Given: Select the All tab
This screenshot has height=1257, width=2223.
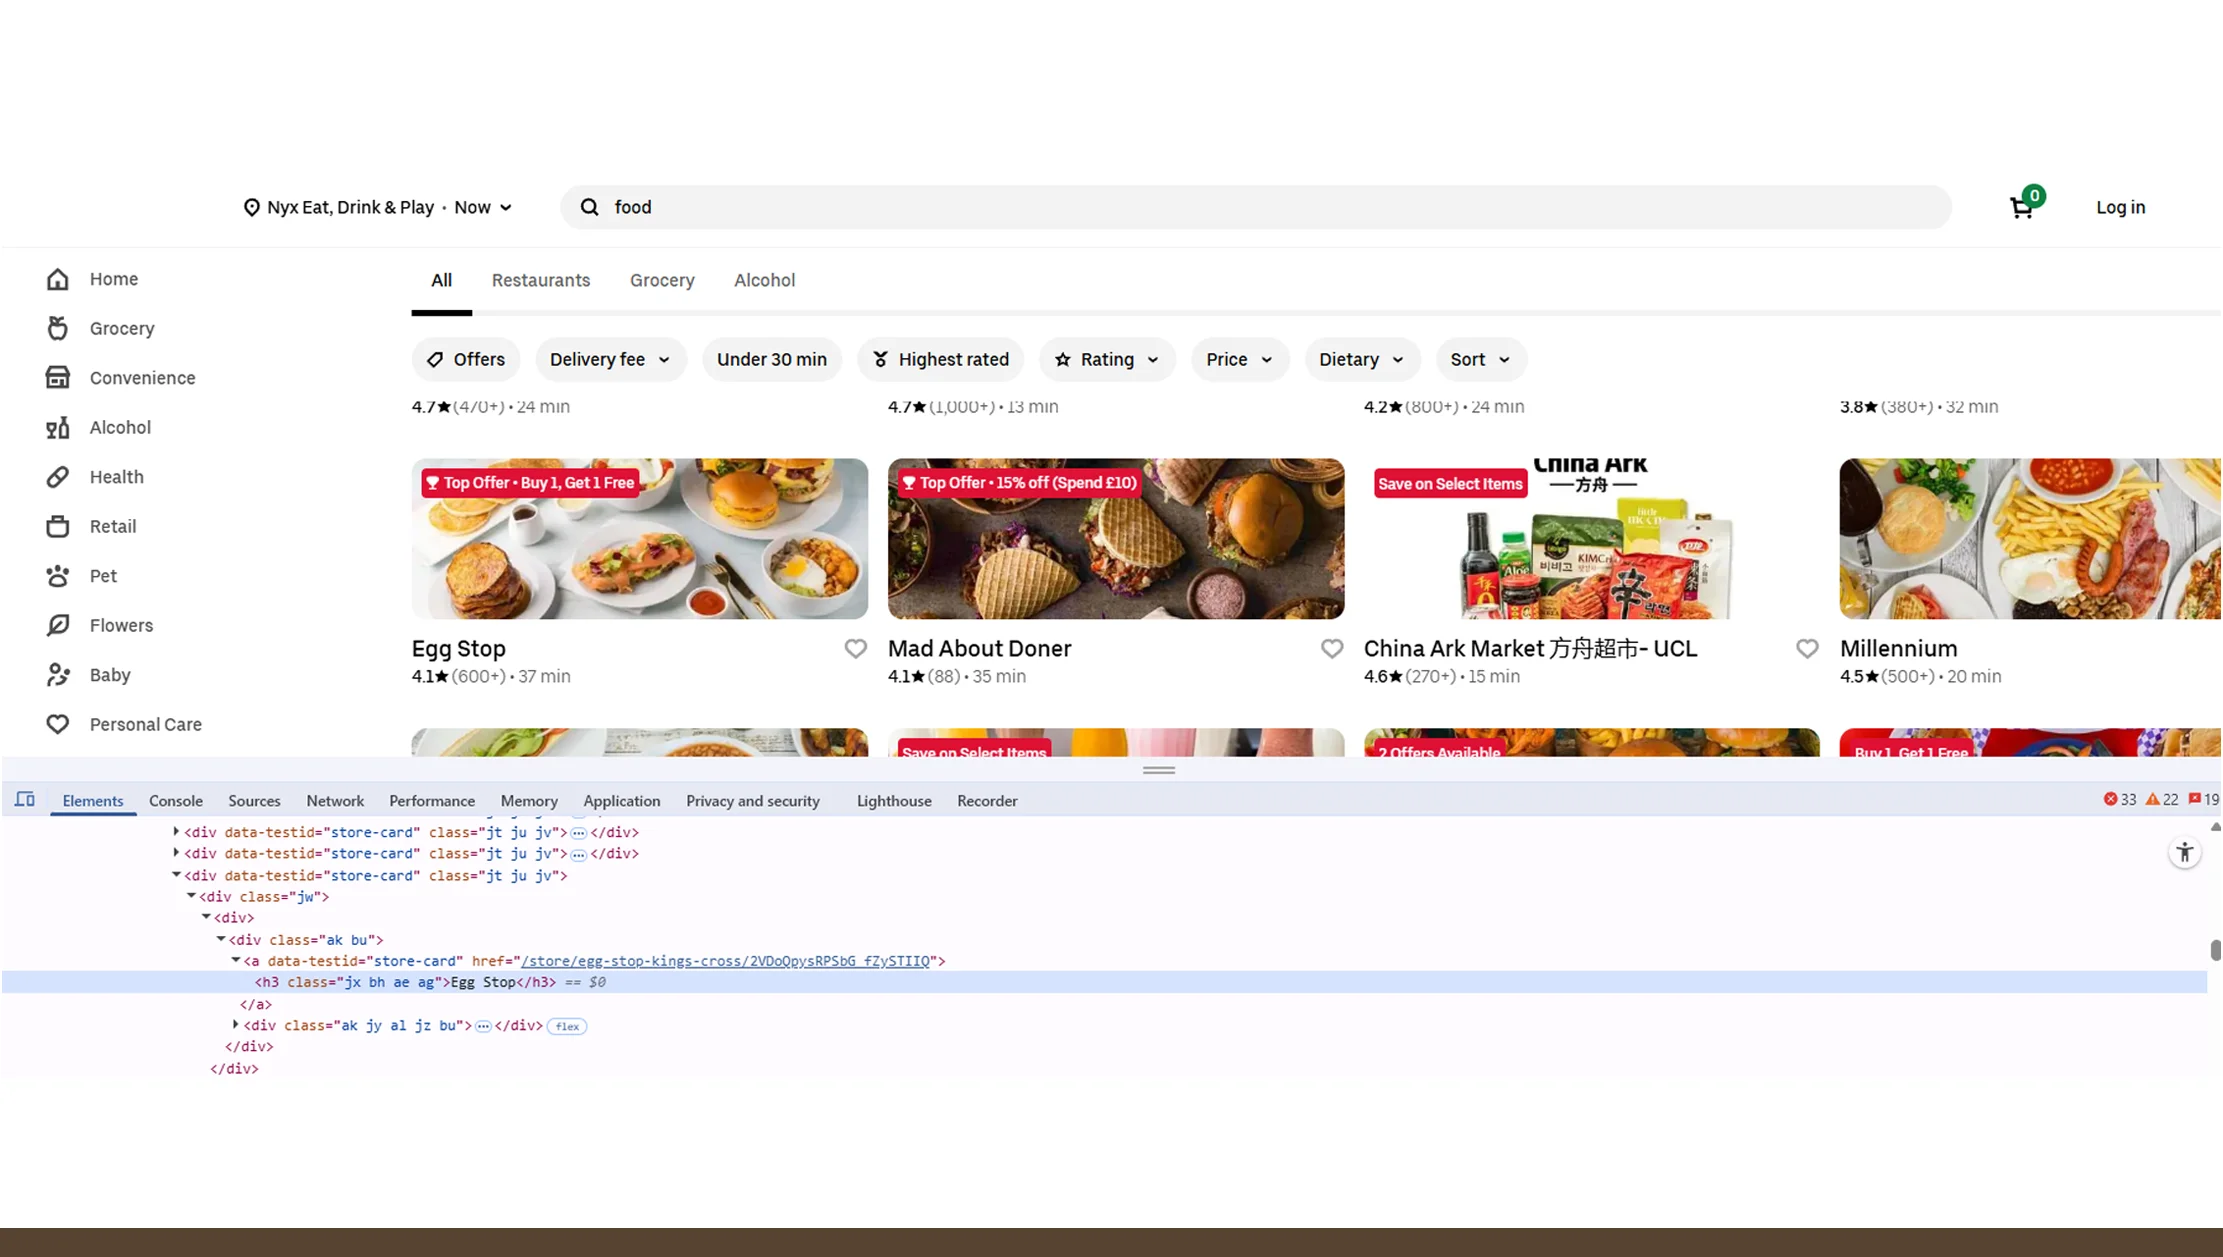Looking at the screenshot, I should 441,281.
